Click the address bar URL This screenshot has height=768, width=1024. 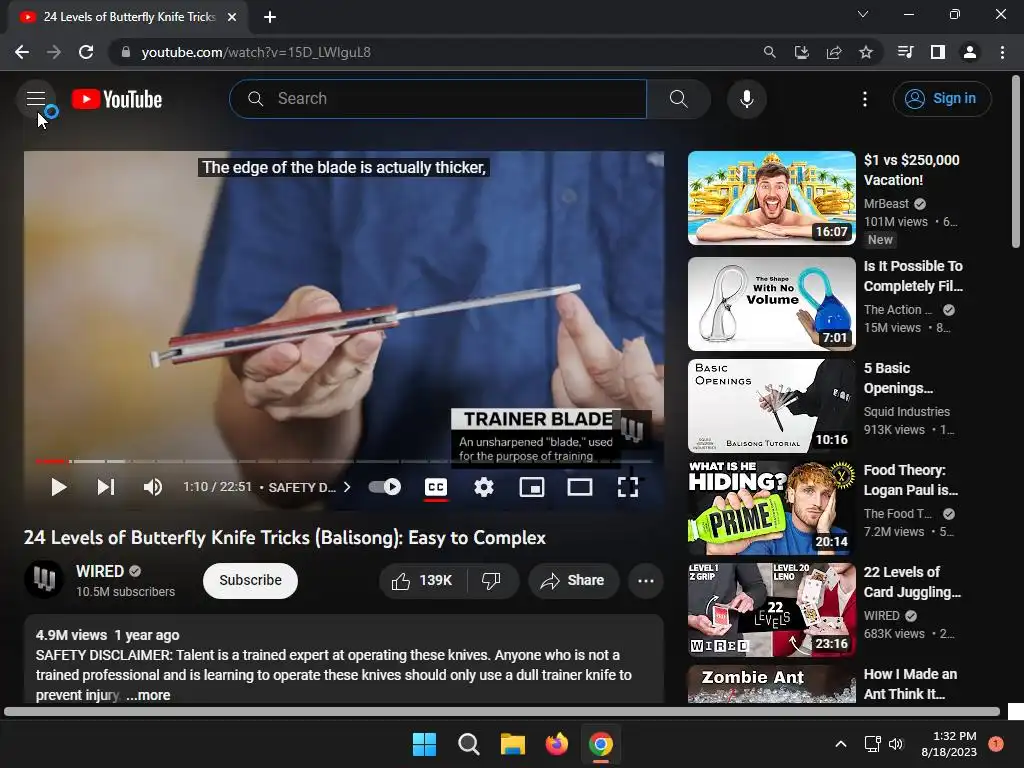click(256, 52)
